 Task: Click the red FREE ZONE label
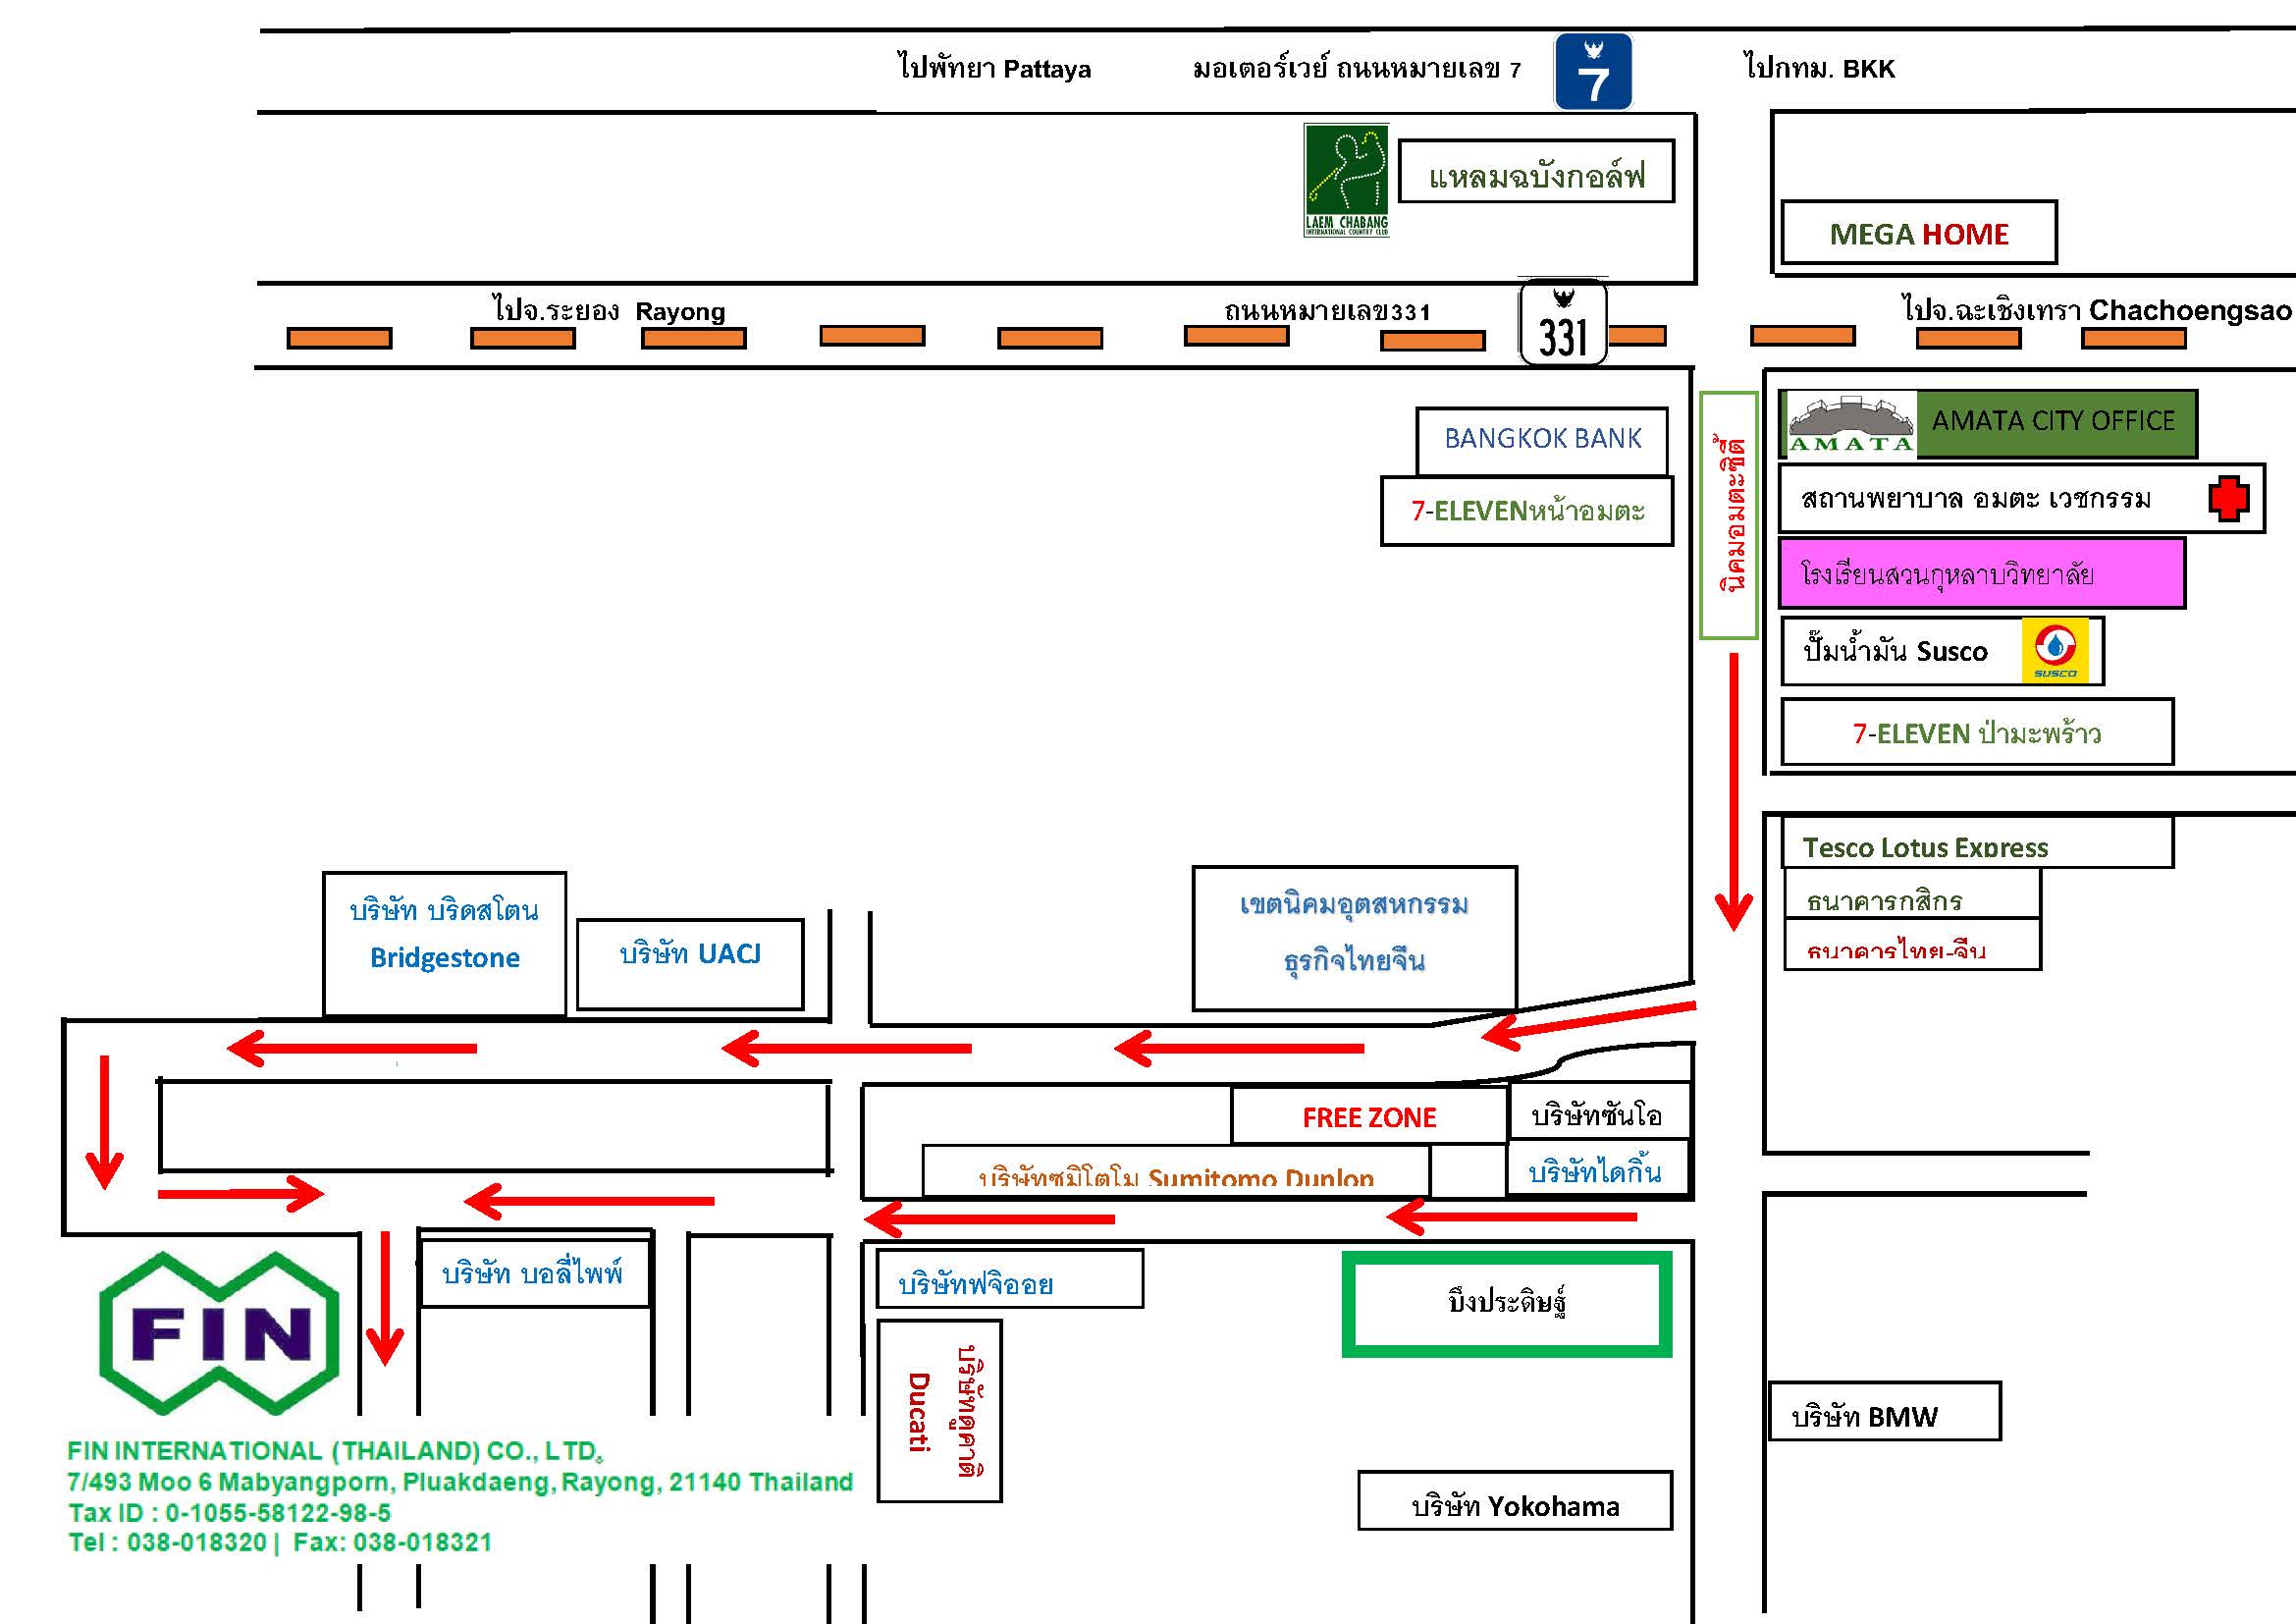pyautogui.click(x=1369, y=1117)
